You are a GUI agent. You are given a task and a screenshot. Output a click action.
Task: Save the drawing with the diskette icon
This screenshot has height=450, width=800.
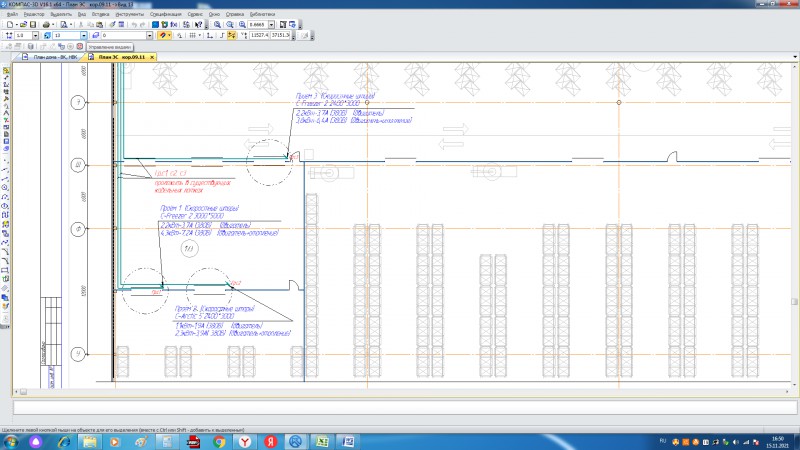[33, 24]
